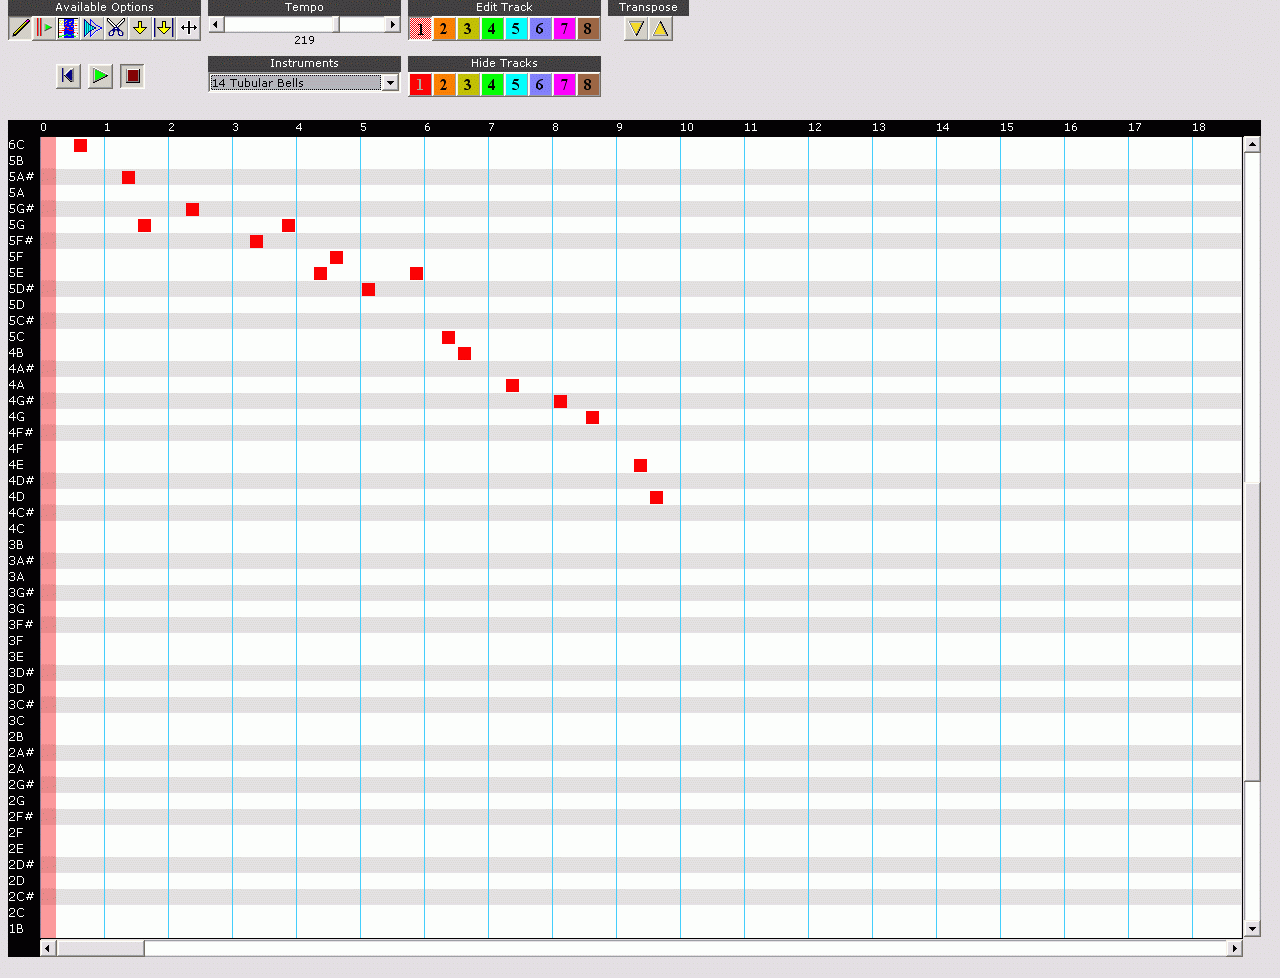
Task: Select the yellow down arrow tool
Action: tap(140, 29)
